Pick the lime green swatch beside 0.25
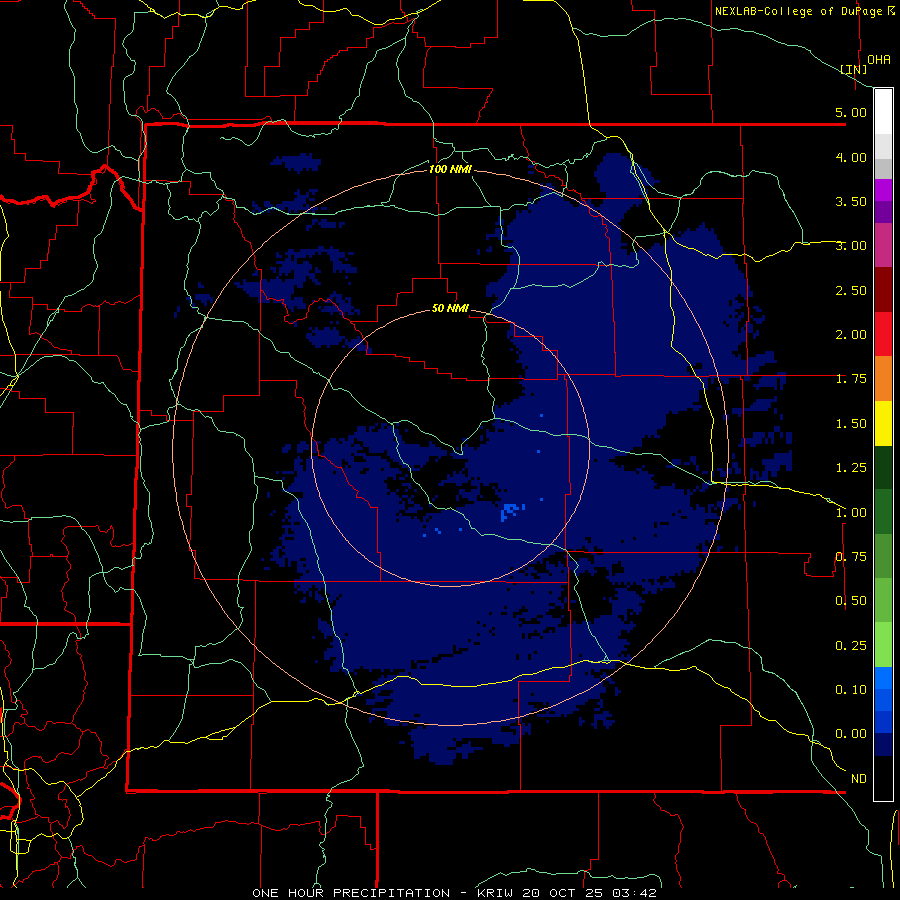Screen dimensions: 900x900 click(x=883, y=645)
